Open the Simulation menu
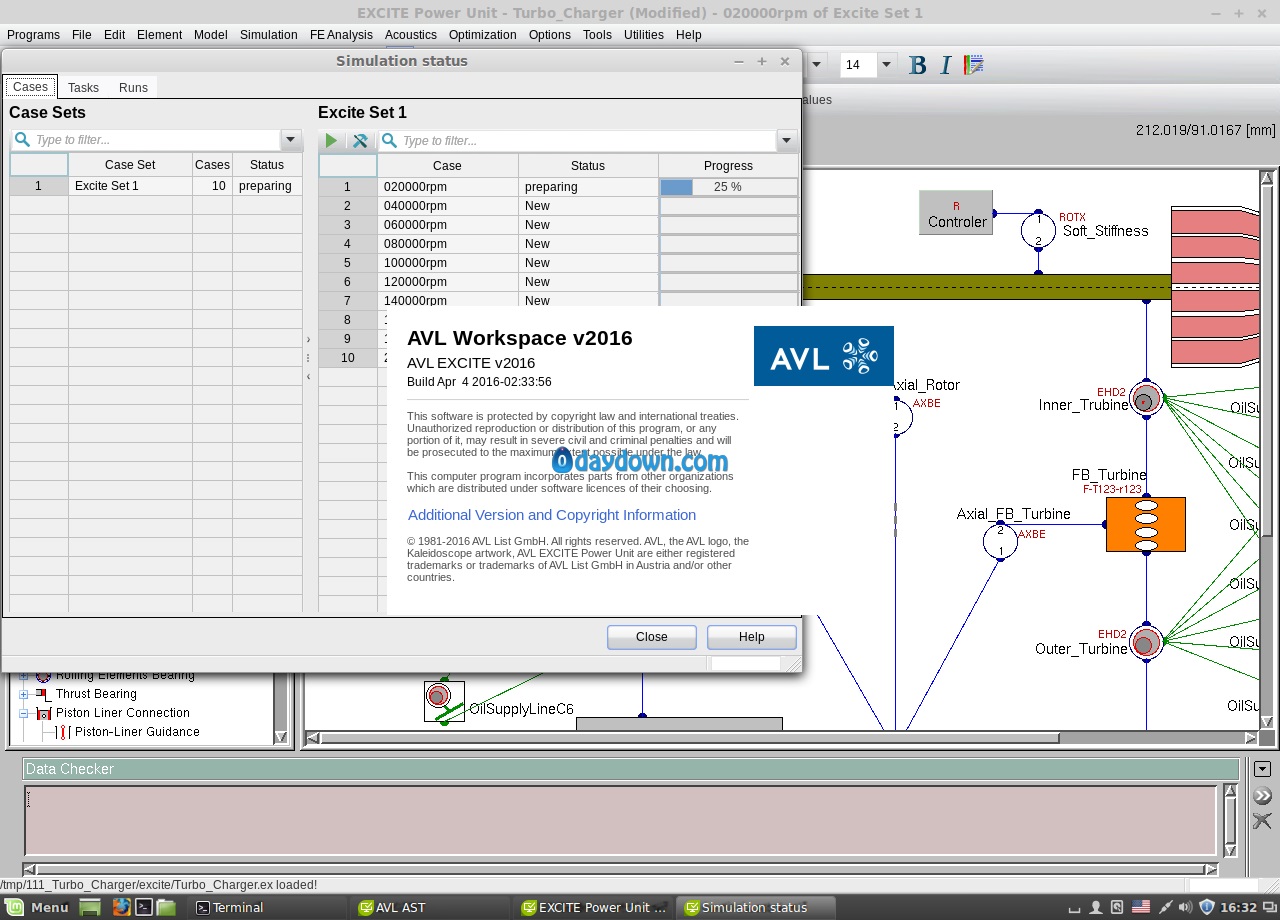Screen dimensions: 1280x920 pos(269,34)
